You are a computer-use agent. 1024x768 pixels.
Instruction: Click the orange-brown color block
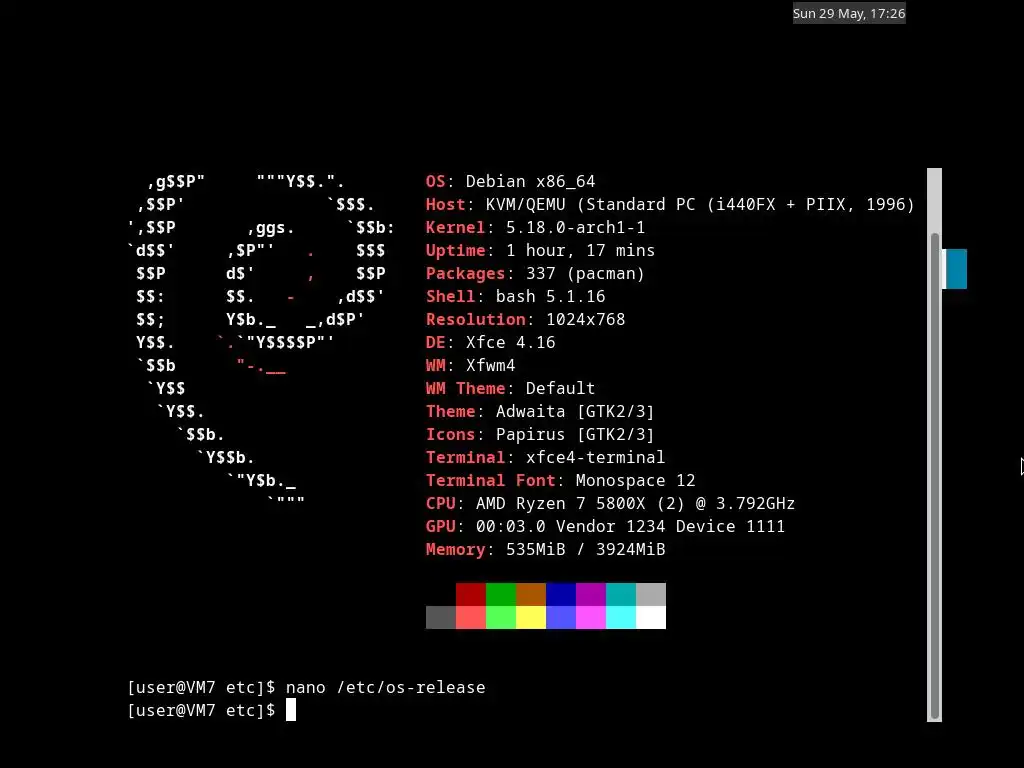point(531,594)
